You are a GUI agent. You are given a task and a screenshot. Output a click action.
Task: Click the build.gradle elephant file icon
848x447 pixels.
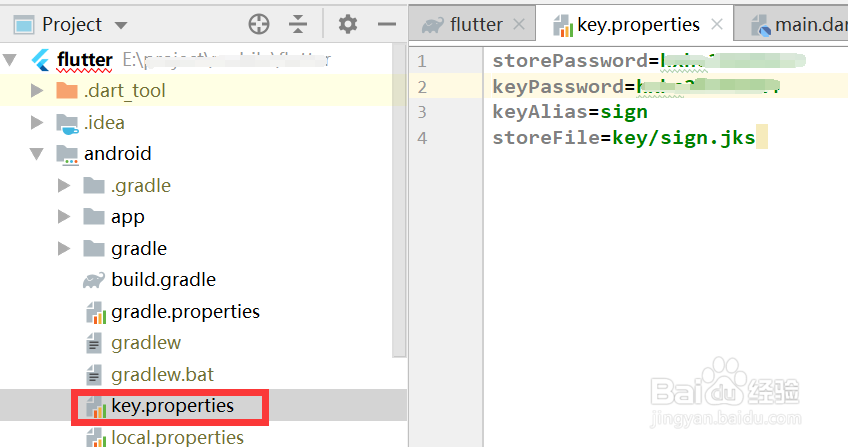coord(94,280)
